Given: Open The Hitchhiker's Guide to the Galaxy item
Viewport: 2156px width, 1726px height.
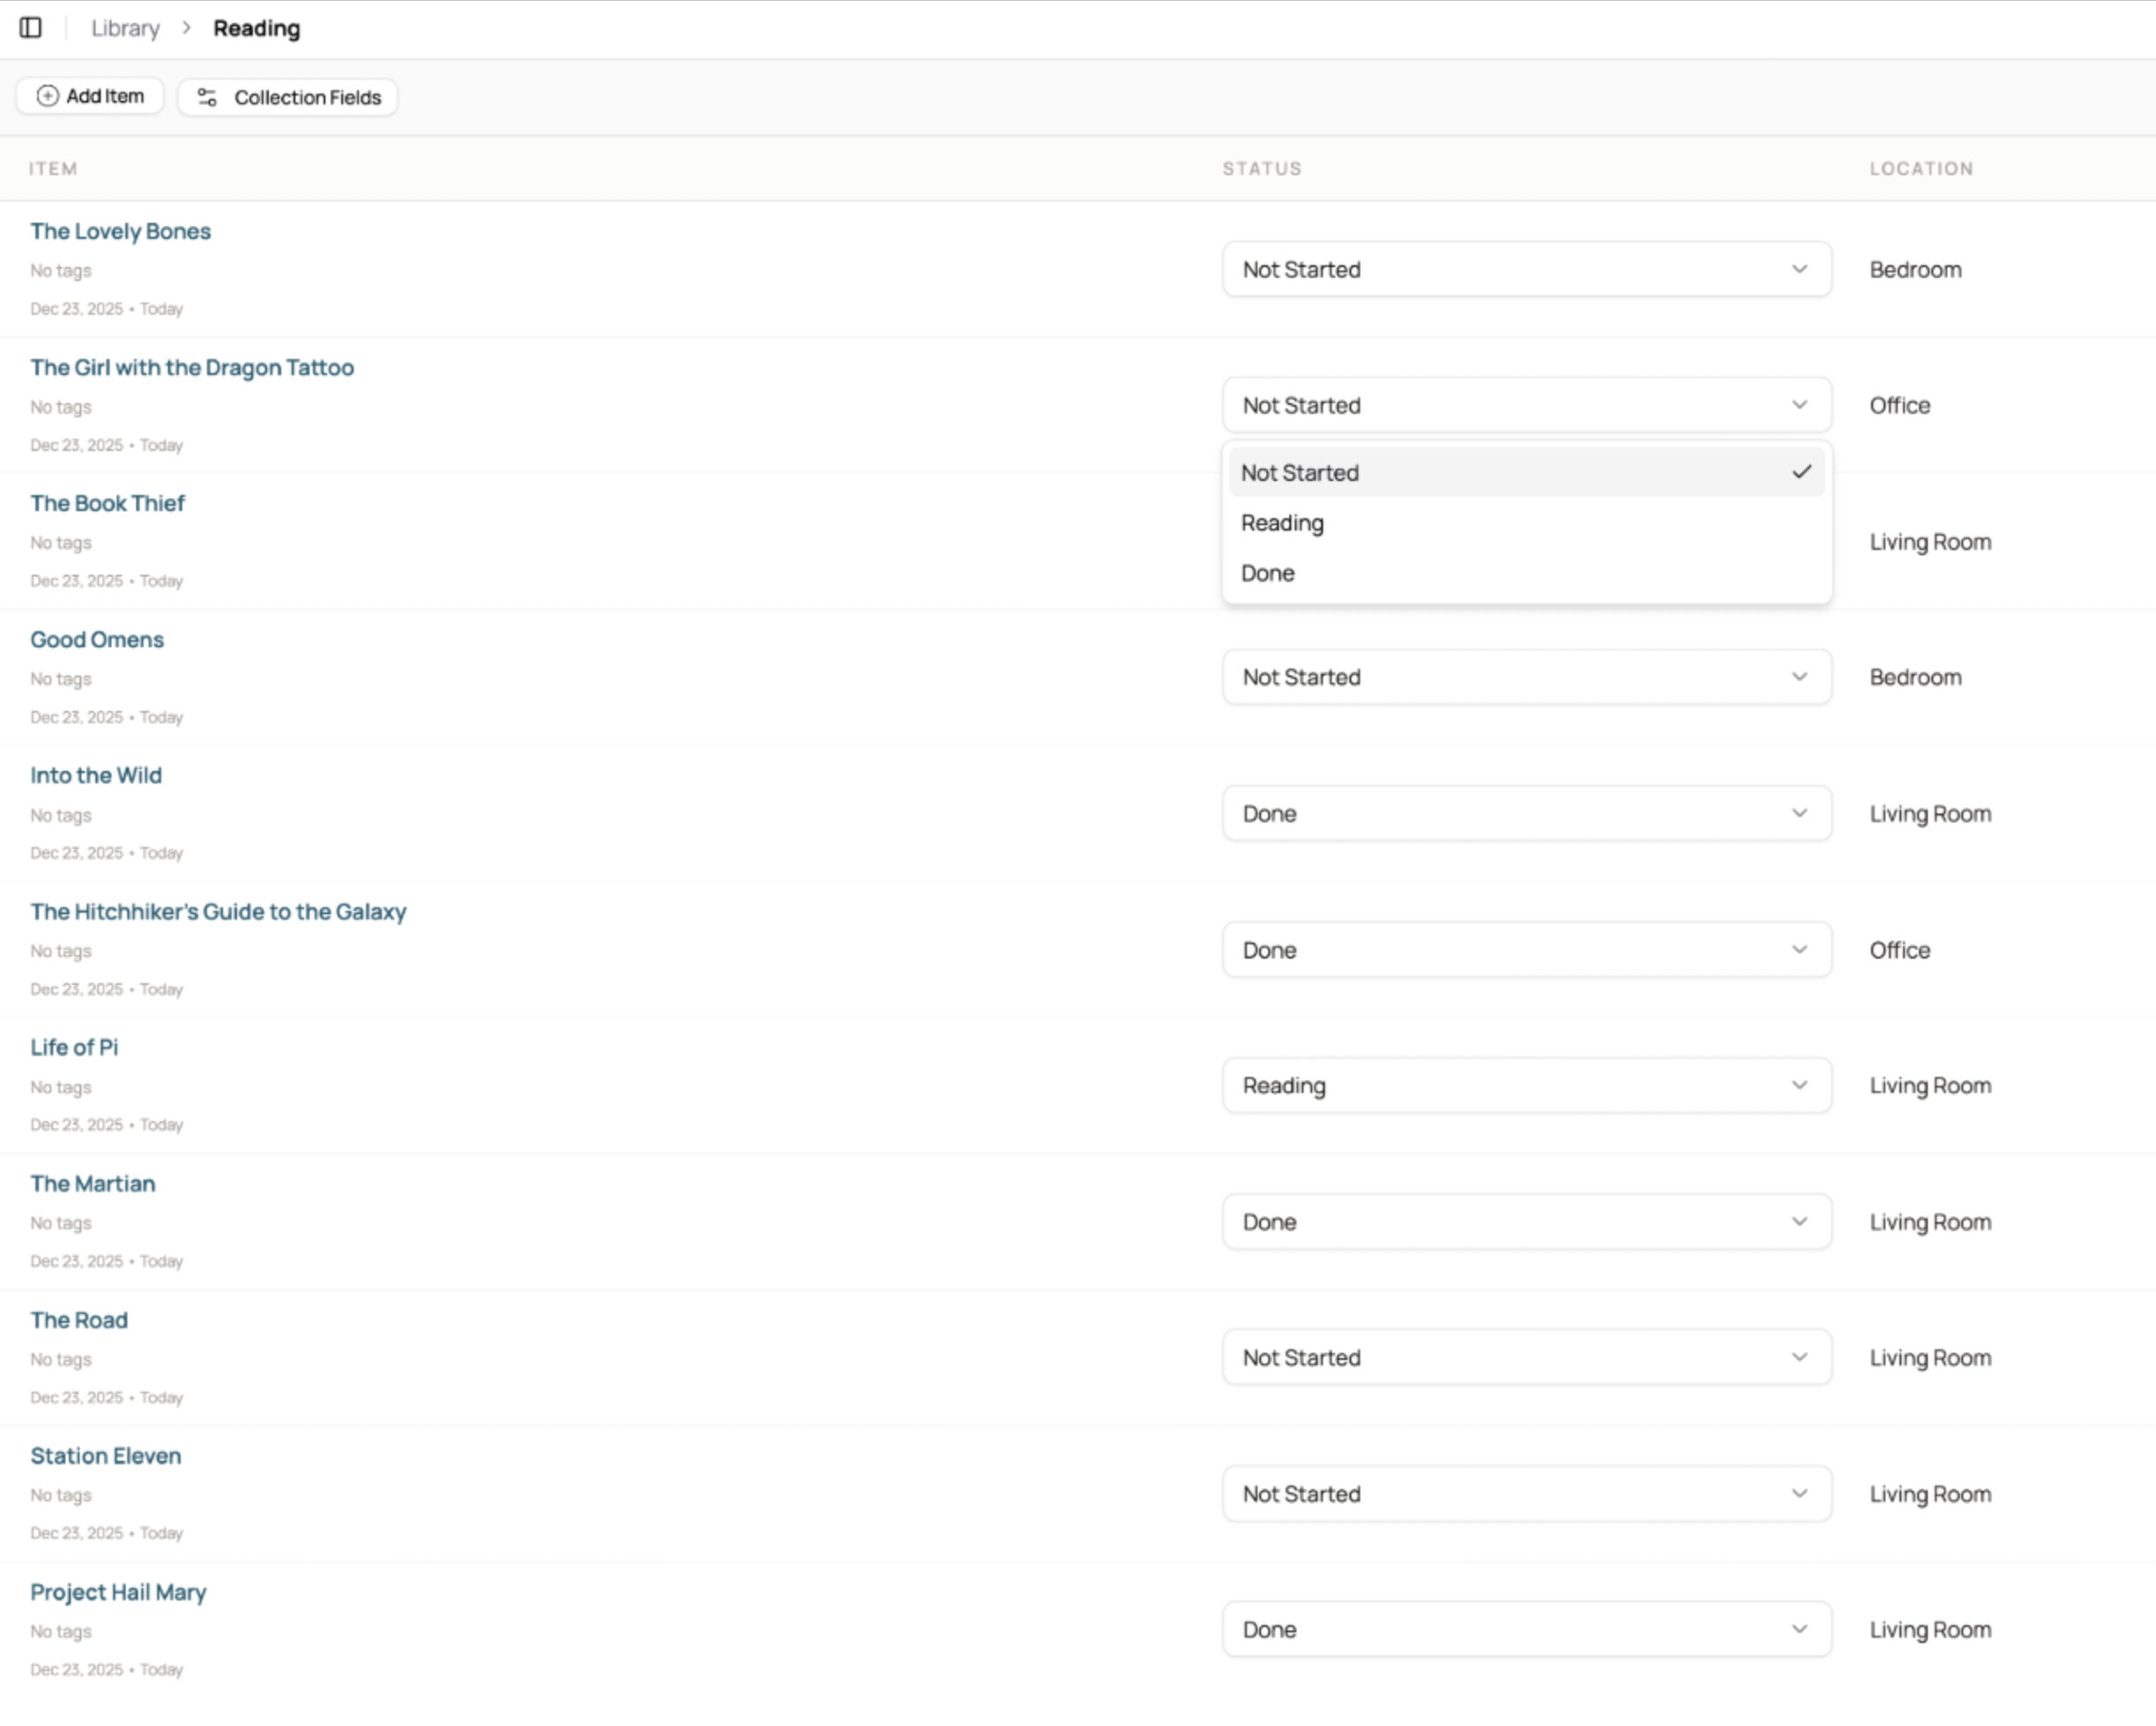Looking at the screenshot, I should click(x=218, y=911).
